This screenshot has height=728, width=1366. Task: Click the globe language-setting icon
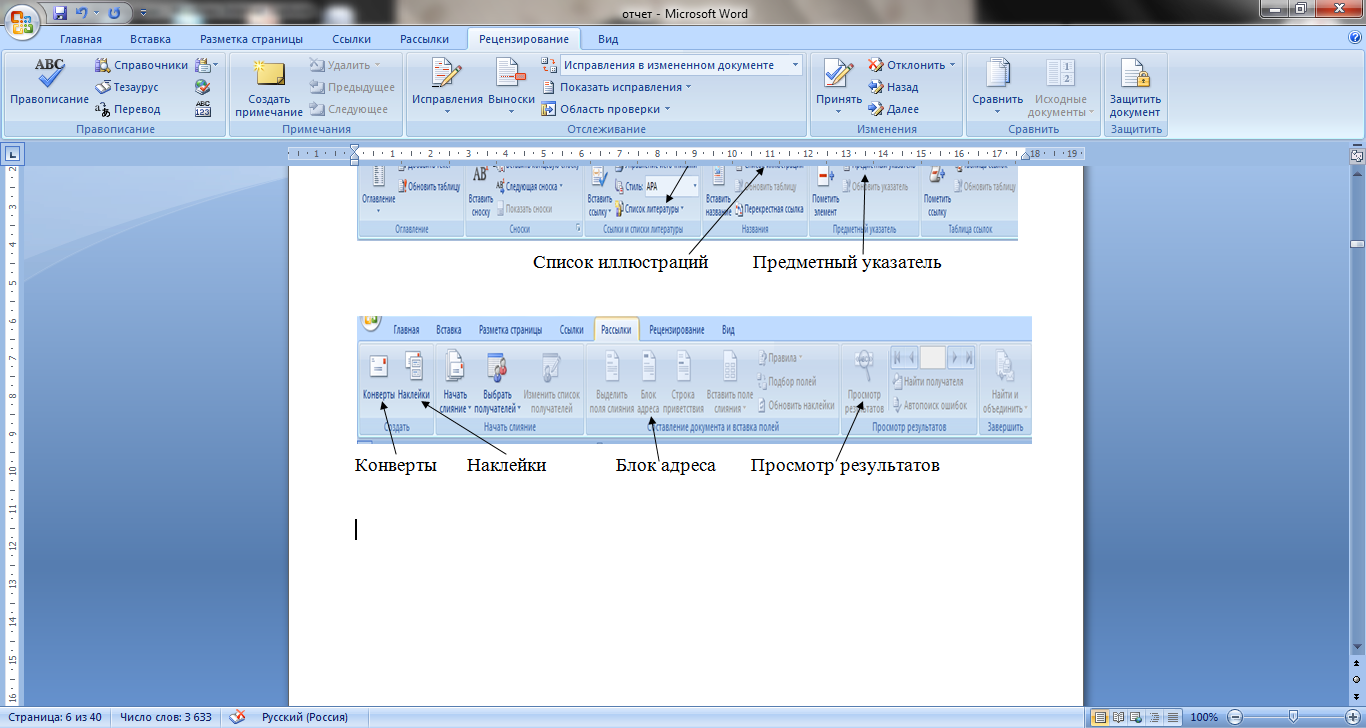[x=203, y=87]
